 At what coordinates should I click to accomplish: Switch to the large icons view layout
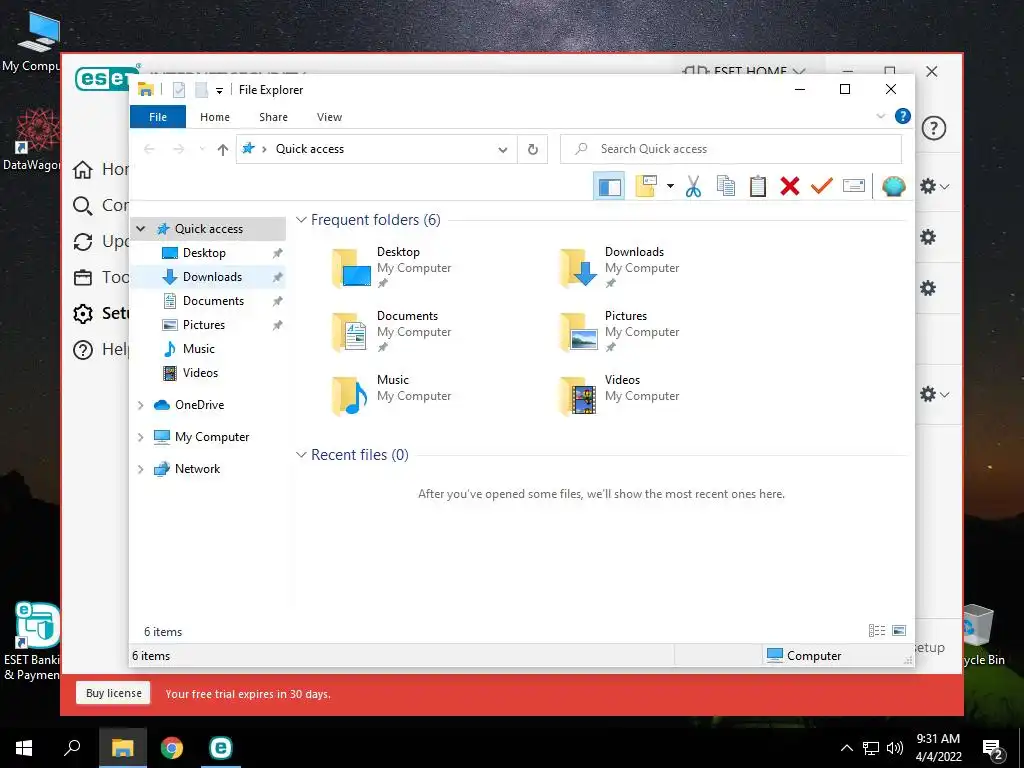[899, 631]
